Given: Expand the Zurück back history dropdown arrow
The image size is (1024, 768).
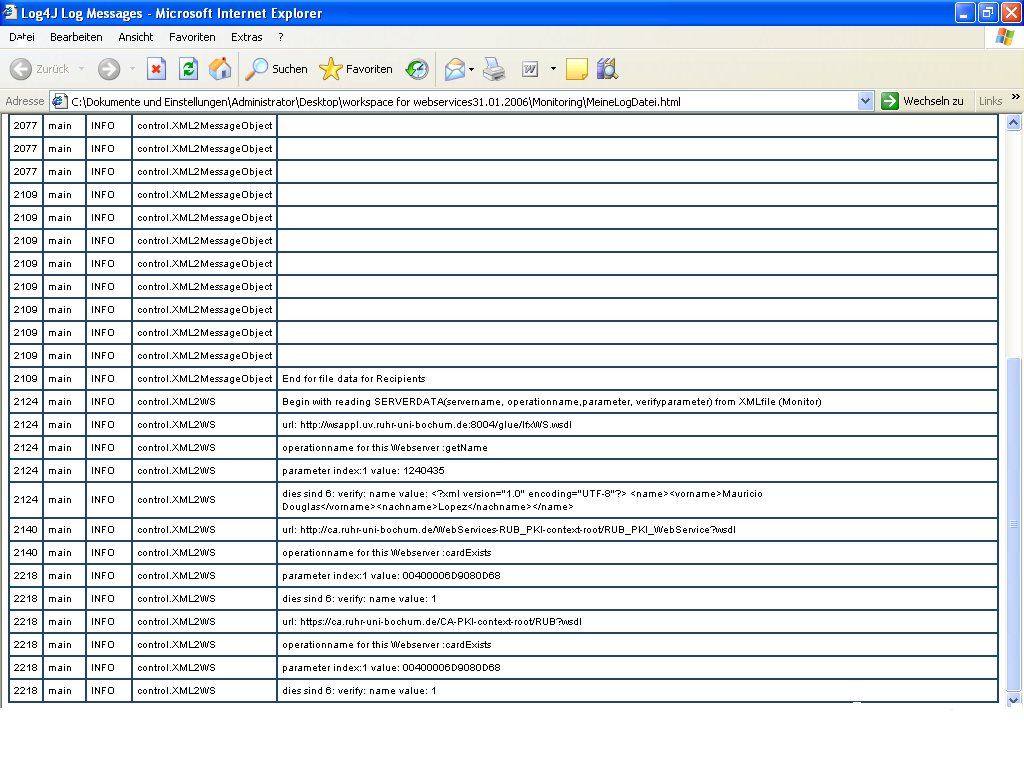Looking at the screenshot, I should [x=82, y=69].
